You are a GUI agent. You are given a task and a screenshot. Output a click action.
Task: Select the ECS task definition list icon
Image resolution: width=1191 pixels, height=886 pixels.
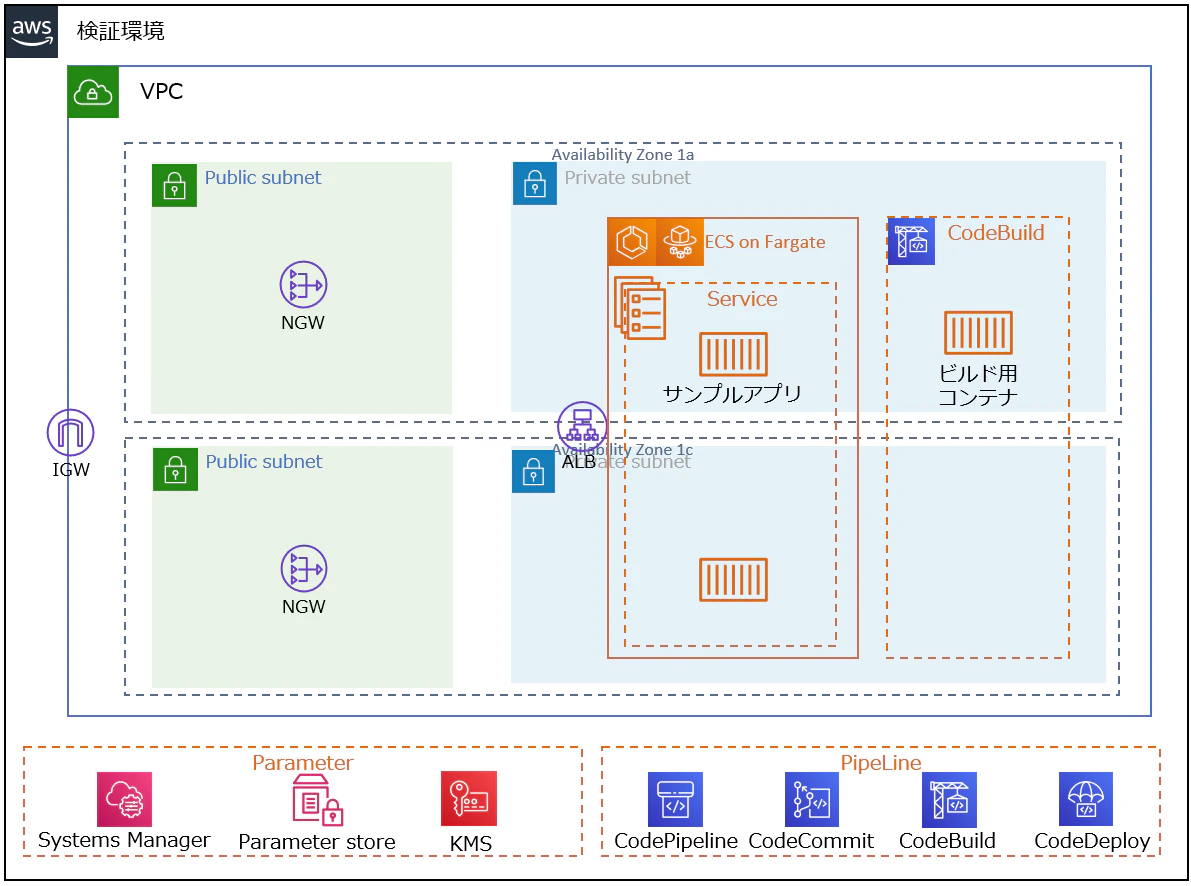pyautogui.click(x=640, y=308)
